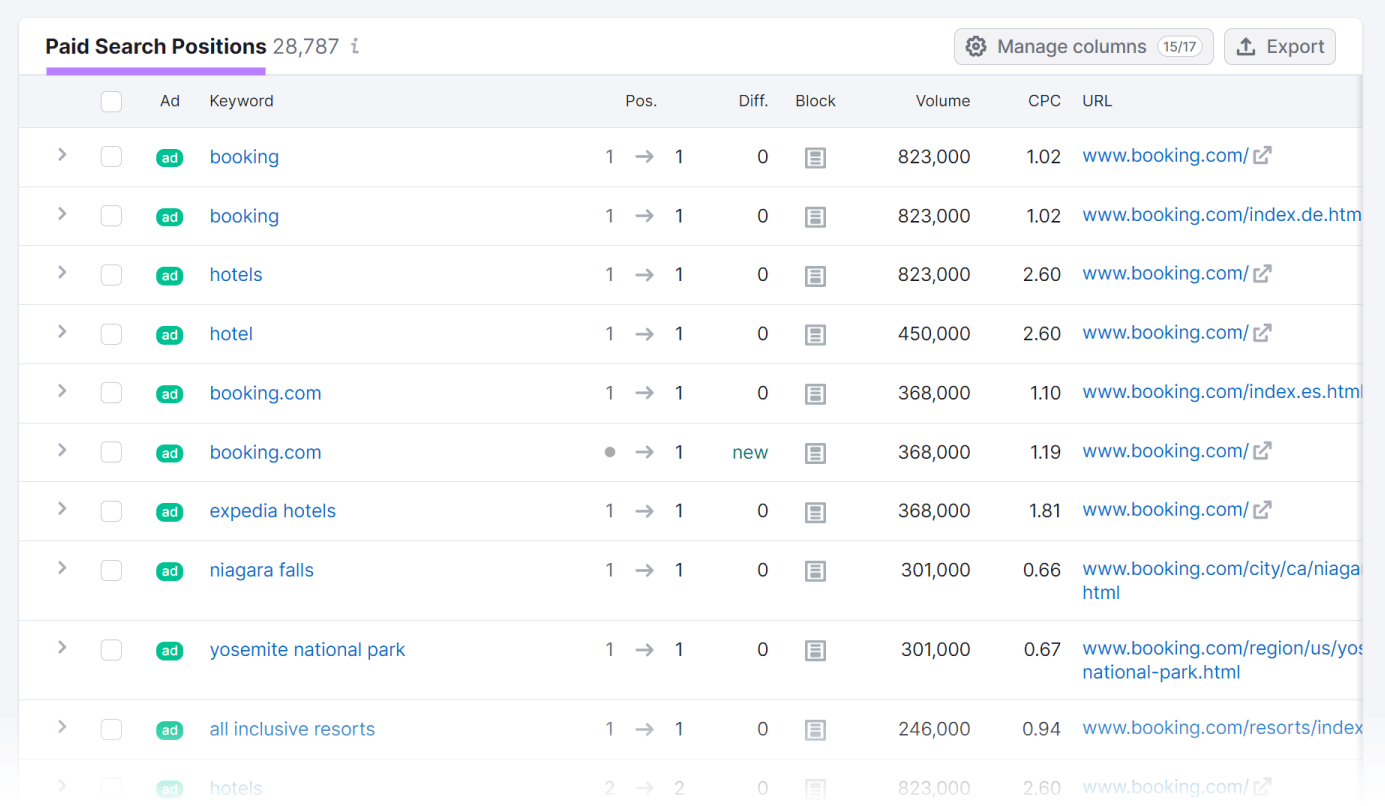The width and height of the screenshot is (1385, 806).
Task: Expand the all inclusive resorts row
Action: click(61, 729)
